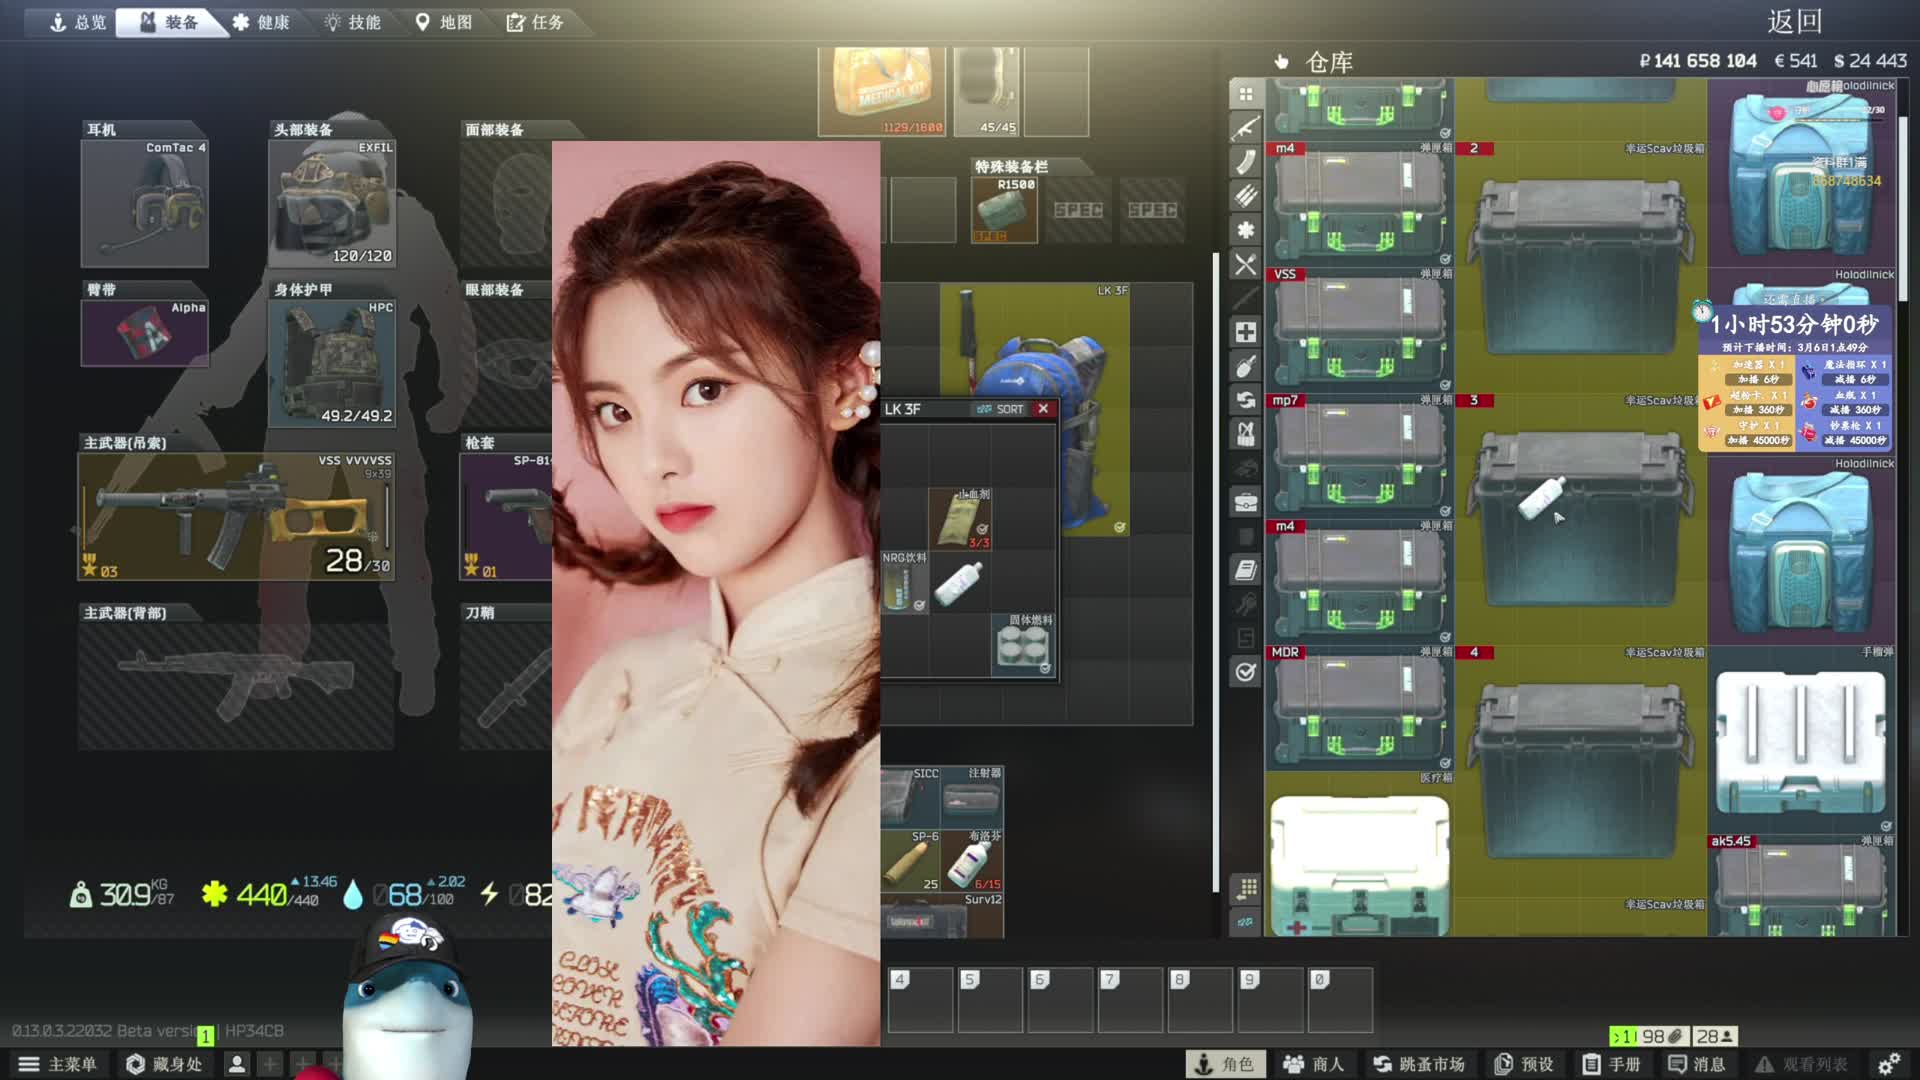Select the weapons filter icon in stash sidebar
The height and width of the screenshot is (1080, 1920).
[x=1245, y=128]
